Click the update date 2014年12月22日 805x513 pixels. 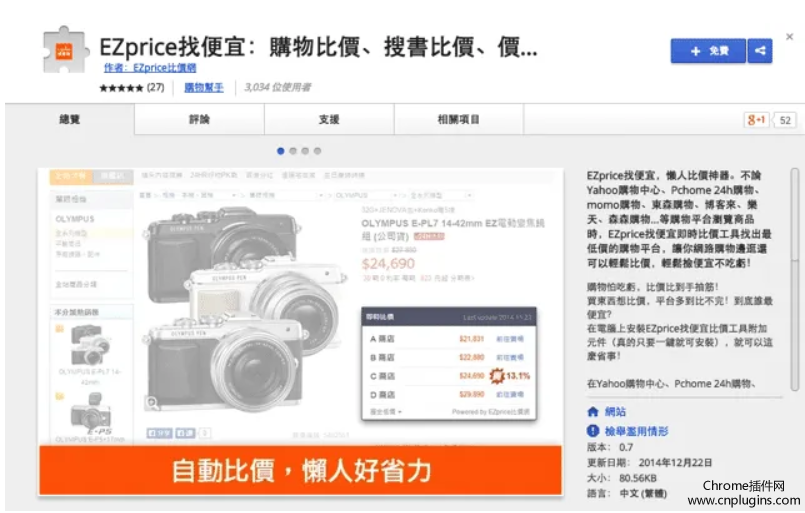coord(675,463)
